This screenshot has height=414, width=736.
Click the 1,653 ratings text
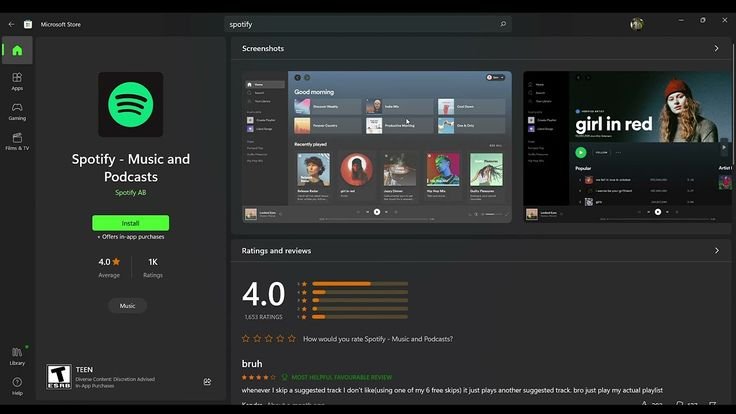(x=263, y=317)
